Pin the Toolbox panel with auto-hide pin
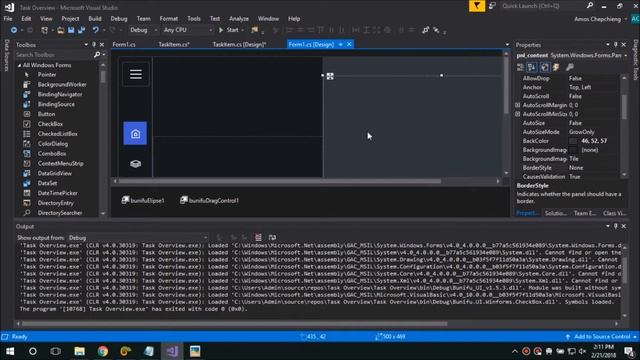This screenshot has height=360, width=640. click(x=94, y=45)
